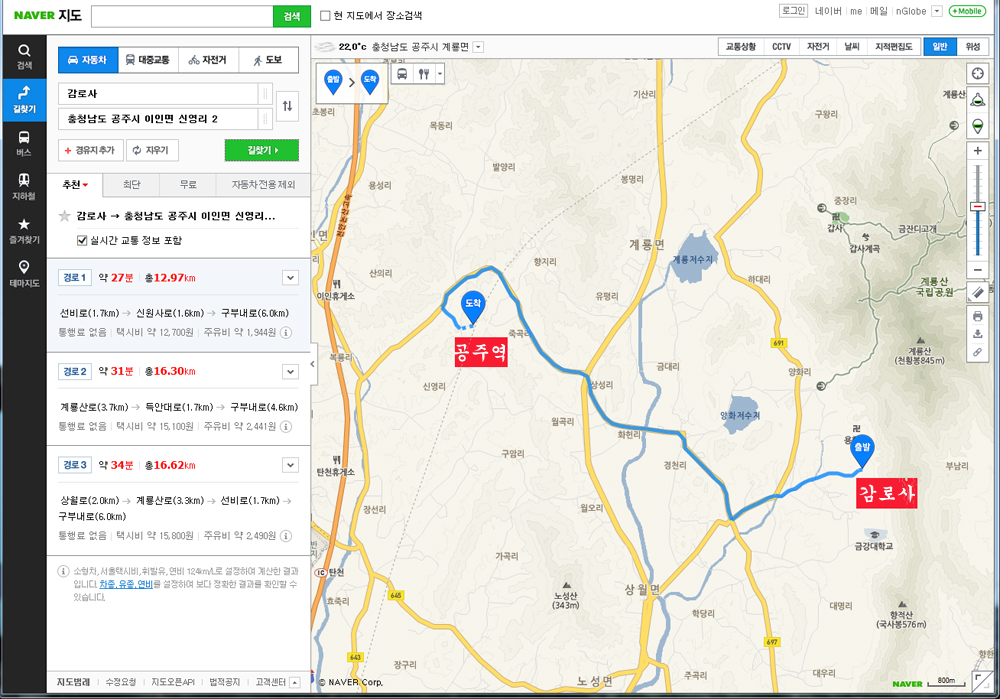The image size is (1000, 699).
Task: Open location dropdown next to 계룡면
Action: tap(478, 47)
